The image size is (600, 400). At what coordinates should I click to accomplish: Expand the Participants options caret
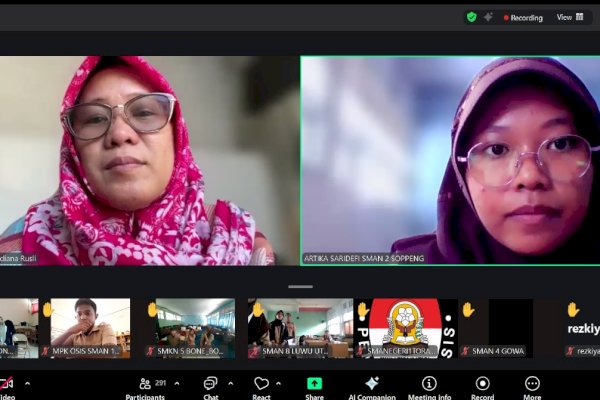(x=177, y=383)
